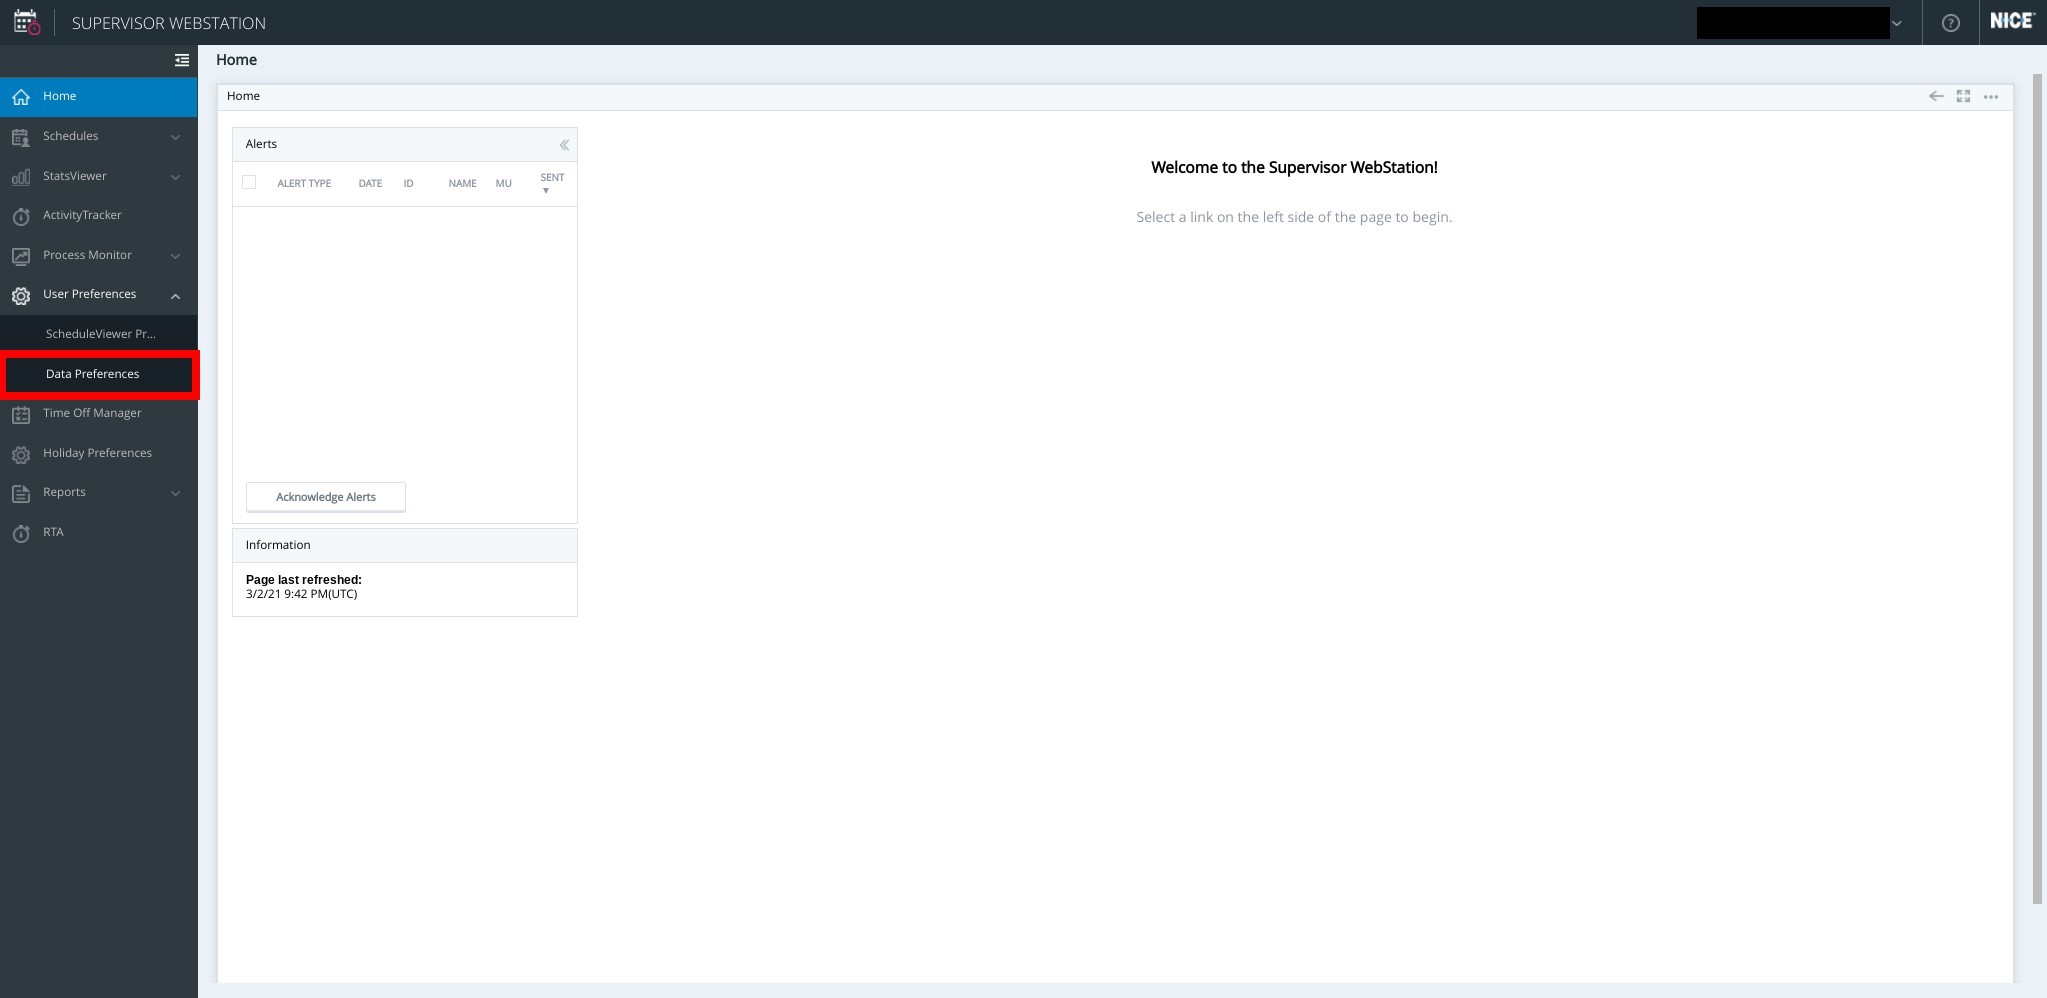Click the Process Monitor chart icon
Image resolution: width=2047 pixels, height=998 pixels.
pyautogui.click(x=21, y=256)
